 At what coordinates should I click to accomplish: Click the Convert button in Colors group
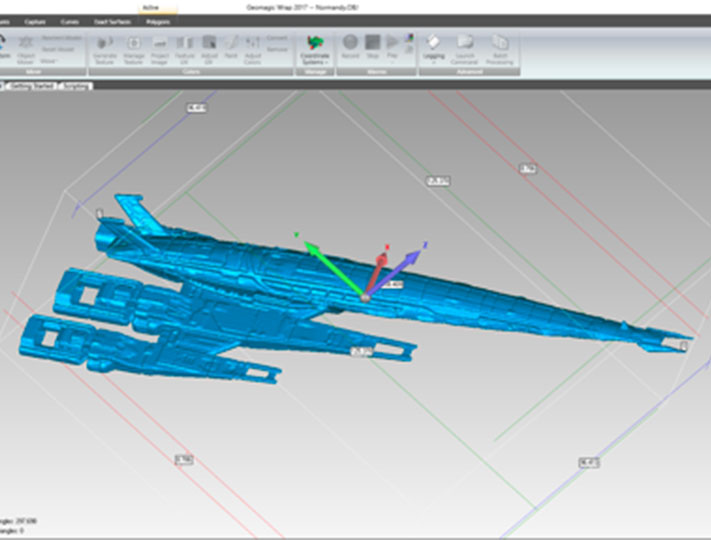(x=277, y=37)
